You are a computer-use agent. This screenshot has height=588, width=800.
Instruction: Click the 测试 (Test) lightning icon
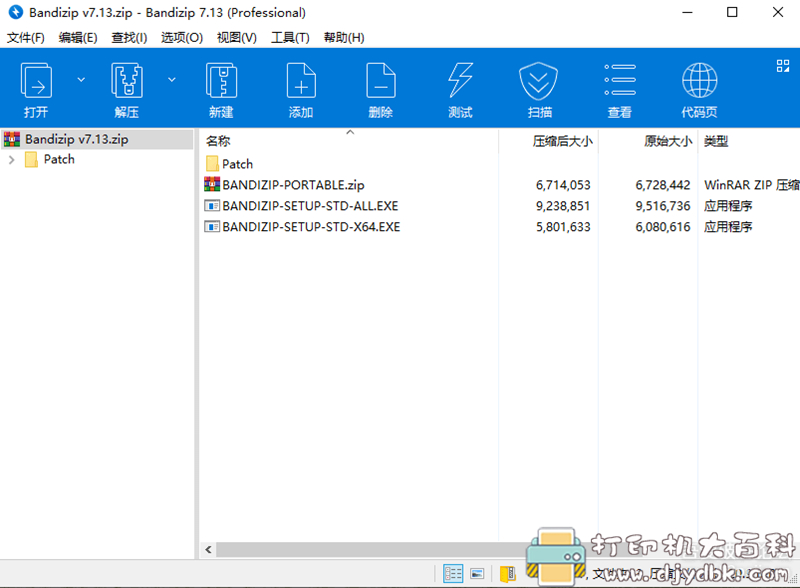click(x=460, y=81)
